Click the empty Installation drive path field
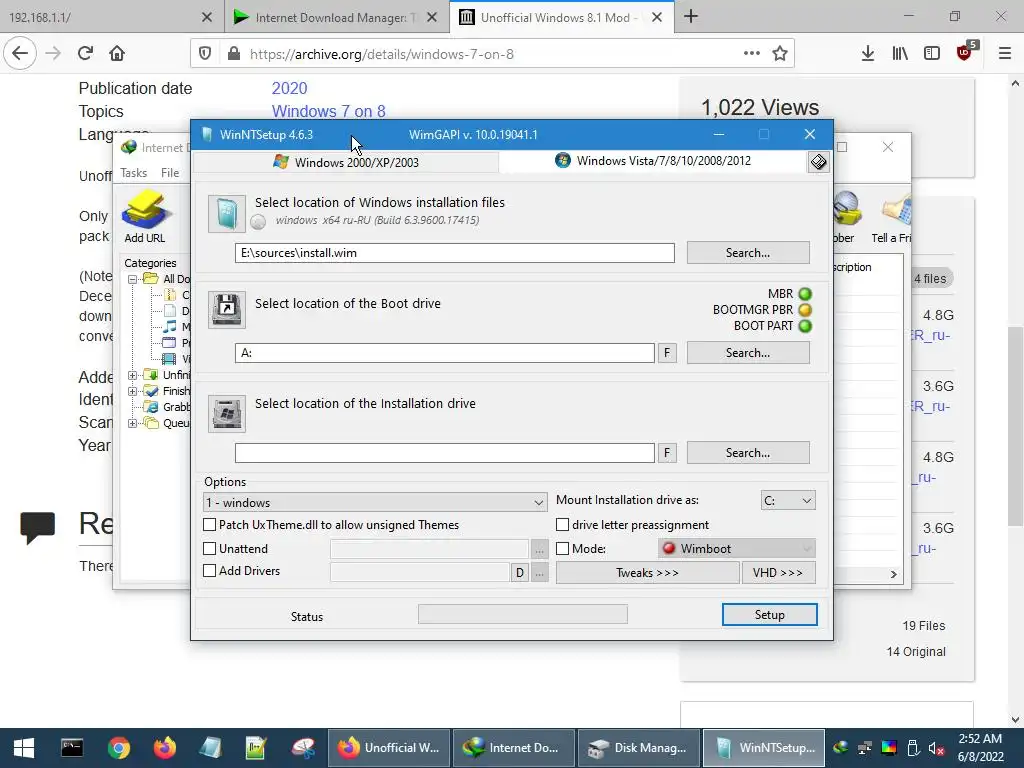The height and width of the screenshot is (768, 1024). (x=445, y=453)
